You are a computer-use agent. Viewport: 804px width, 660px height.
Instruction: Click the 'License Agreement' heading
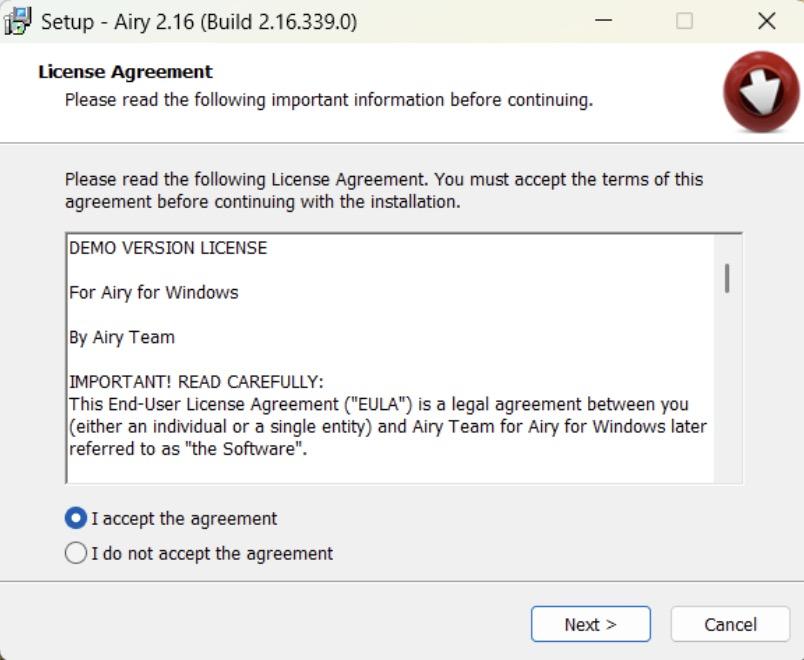coord(125,72)
